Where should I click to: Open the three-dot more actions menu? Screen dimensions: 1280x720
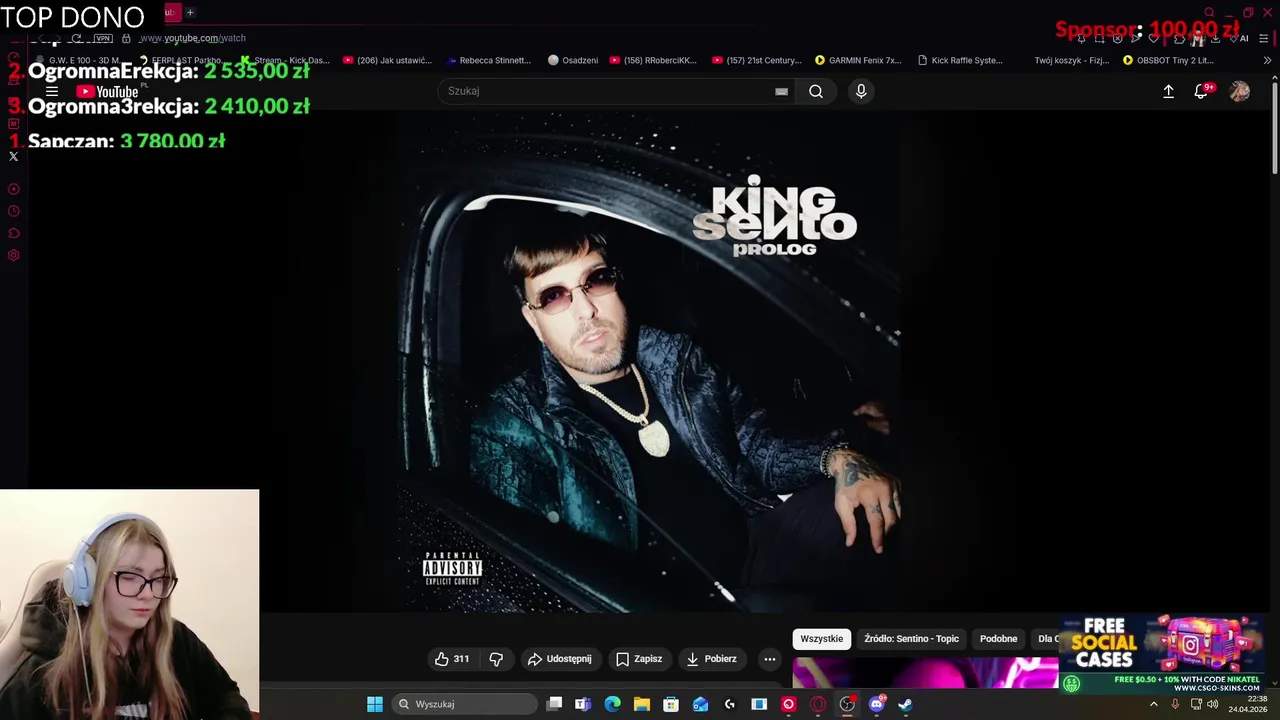pyautogui.click(x=769, y=659)
